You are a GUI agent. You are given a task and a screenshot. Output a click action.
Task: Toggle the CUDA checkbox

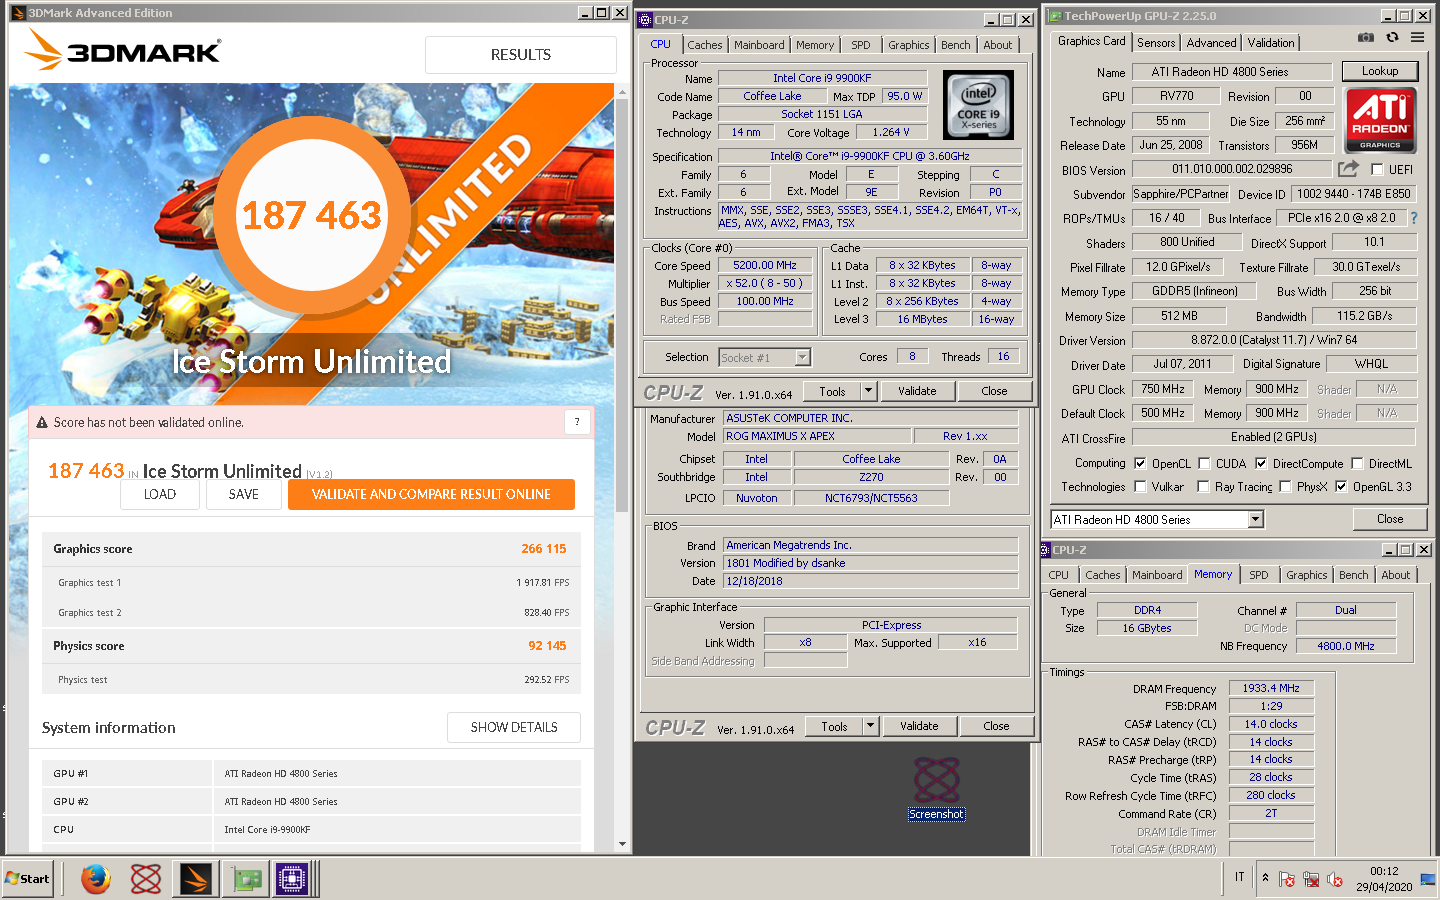[x=1204, y=463]
